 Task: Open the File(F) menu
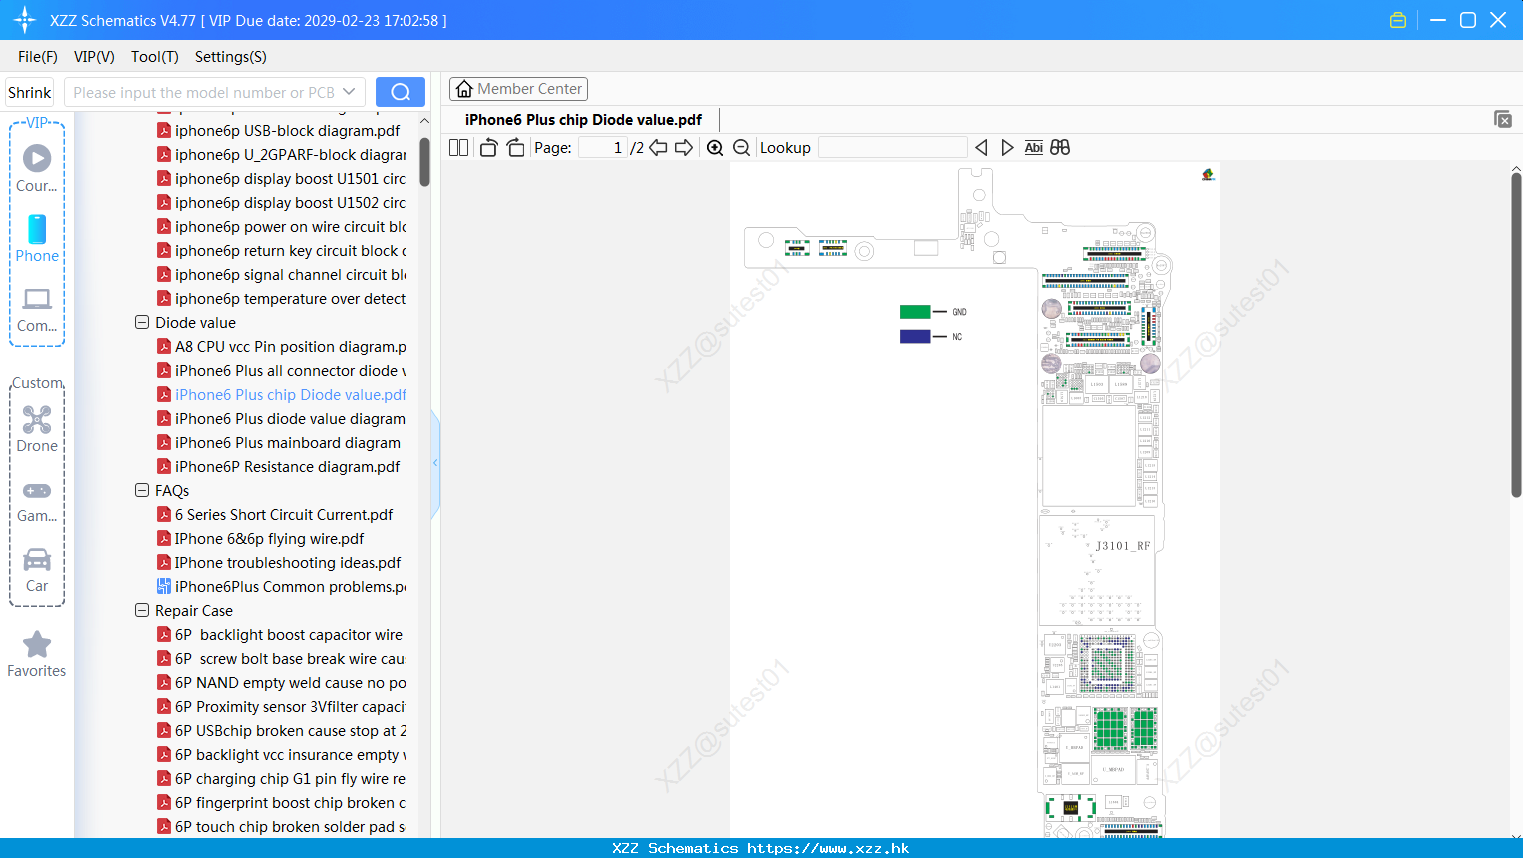pos(38,57)
